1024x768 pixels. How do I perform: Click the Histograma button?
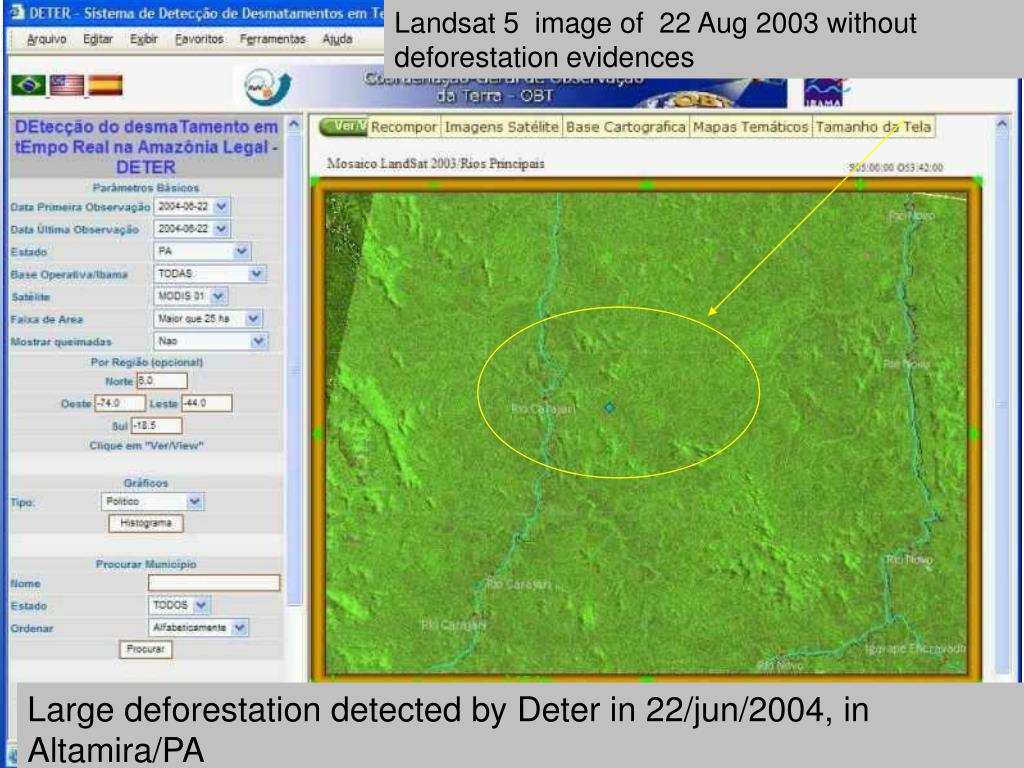(146, 523)
